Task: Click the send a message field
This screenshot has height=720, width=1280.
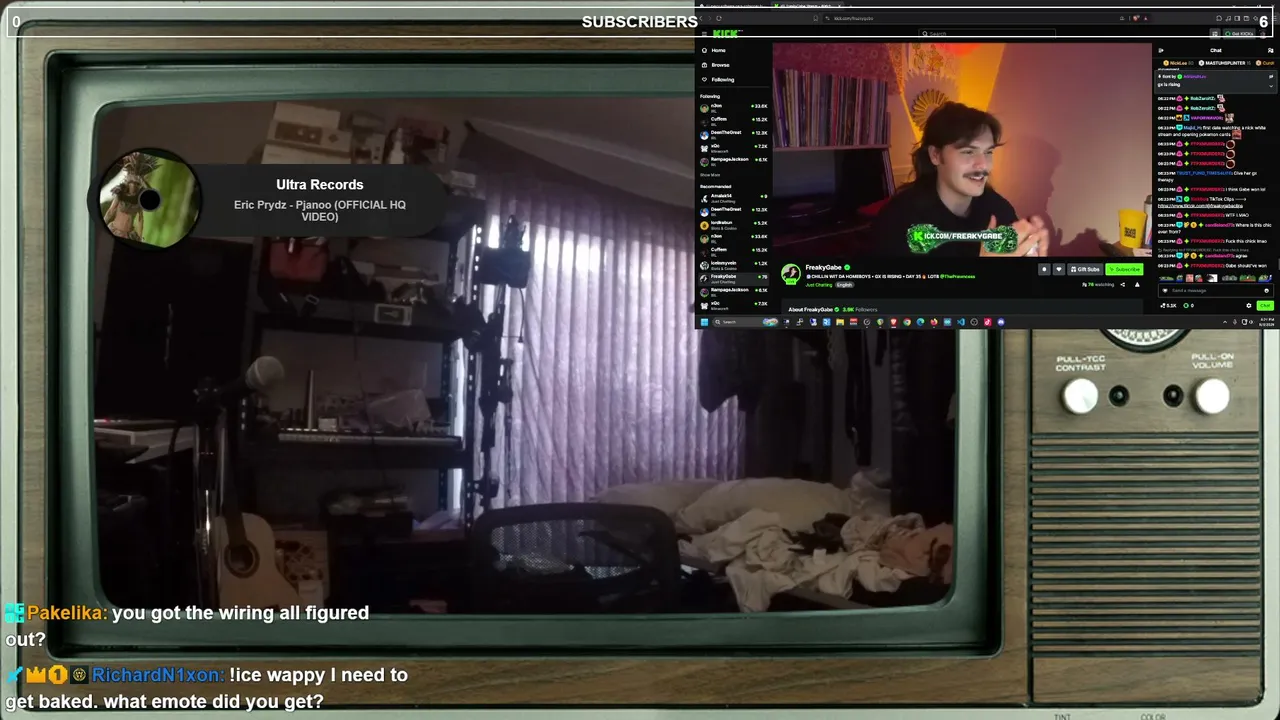Action: pos(1215,290)
